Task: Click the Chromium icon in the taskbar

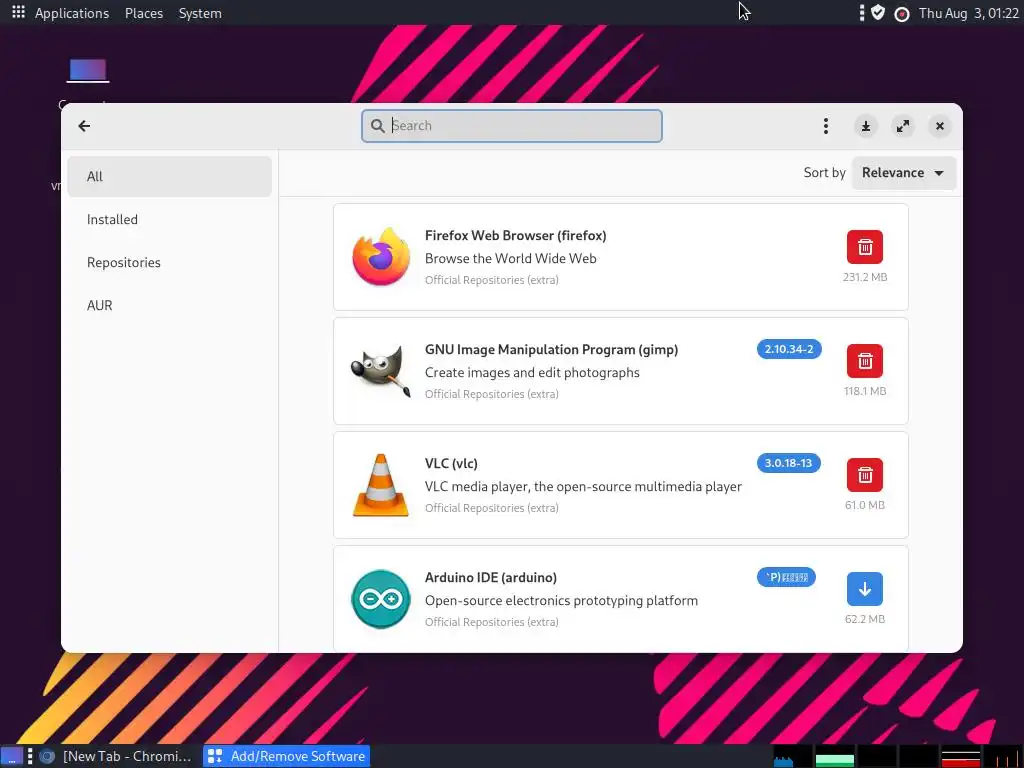Action: pyautogui.click(x=46, y=757)
